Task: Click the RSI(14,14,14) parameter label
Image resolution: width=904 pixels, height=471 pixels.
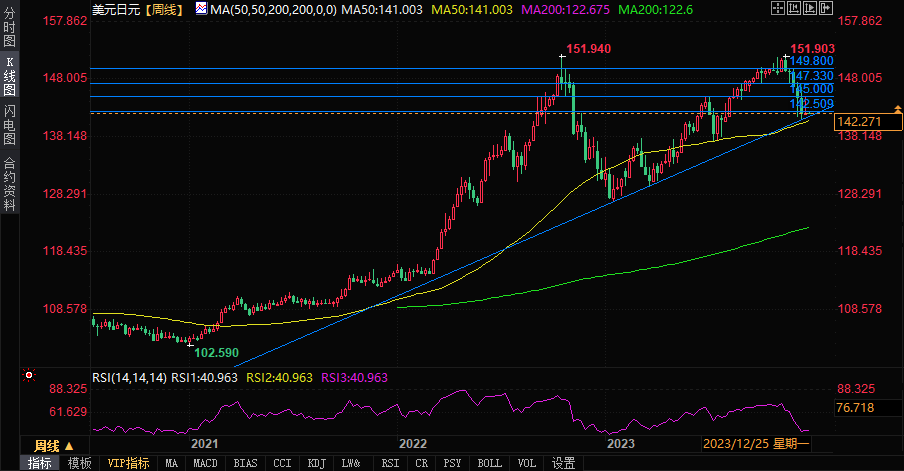Action: click(x=129, y=377)
